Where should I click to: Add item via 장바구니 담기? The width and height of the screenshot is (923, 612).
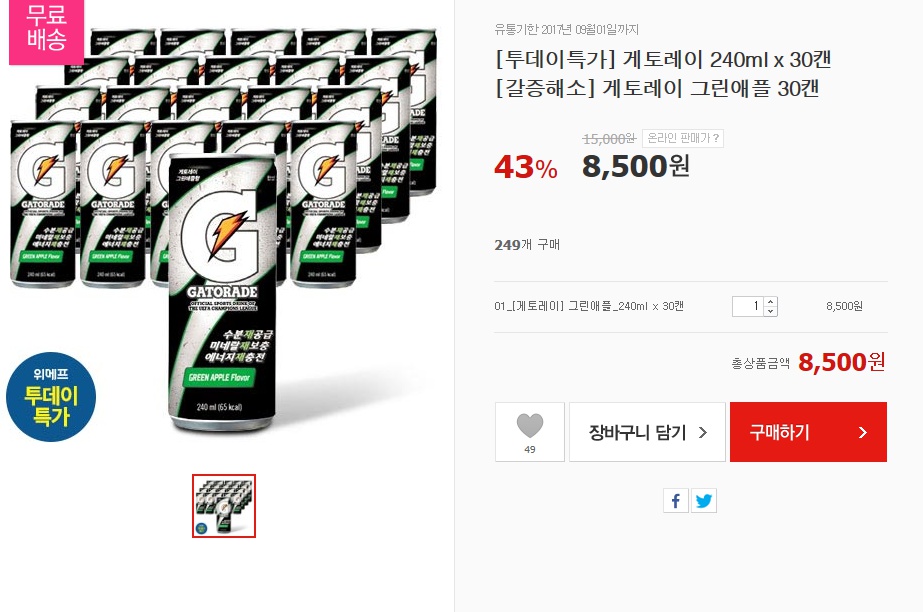[647, 432]
